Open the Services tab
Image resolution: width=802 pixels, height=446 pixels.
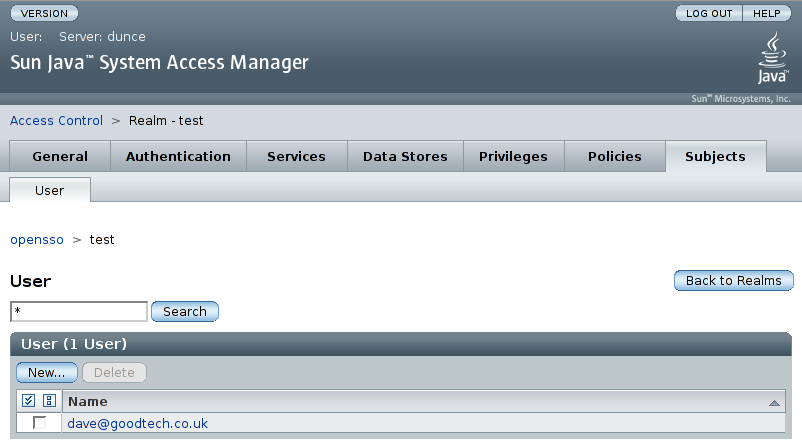(x=296, y=157)
